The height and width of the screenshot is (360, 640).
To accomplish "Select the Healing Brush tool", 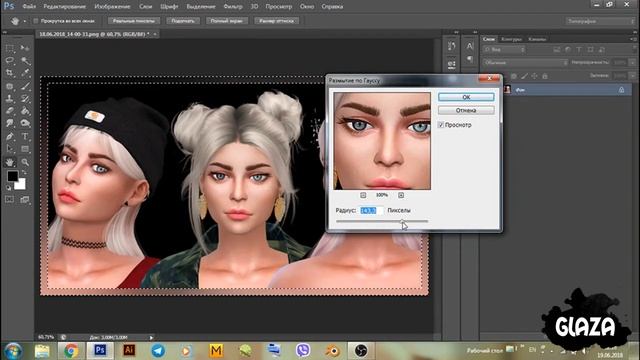I will [x=10, y=86].
